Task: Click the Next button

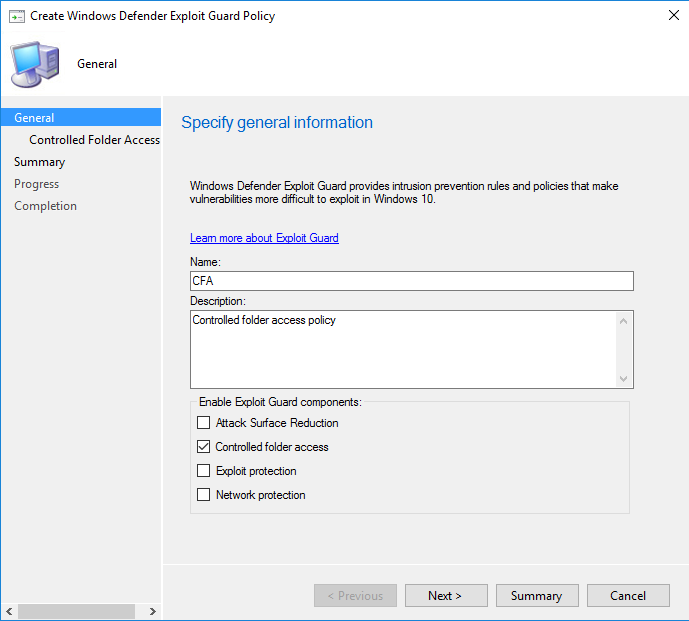Action: click(444, 596)
